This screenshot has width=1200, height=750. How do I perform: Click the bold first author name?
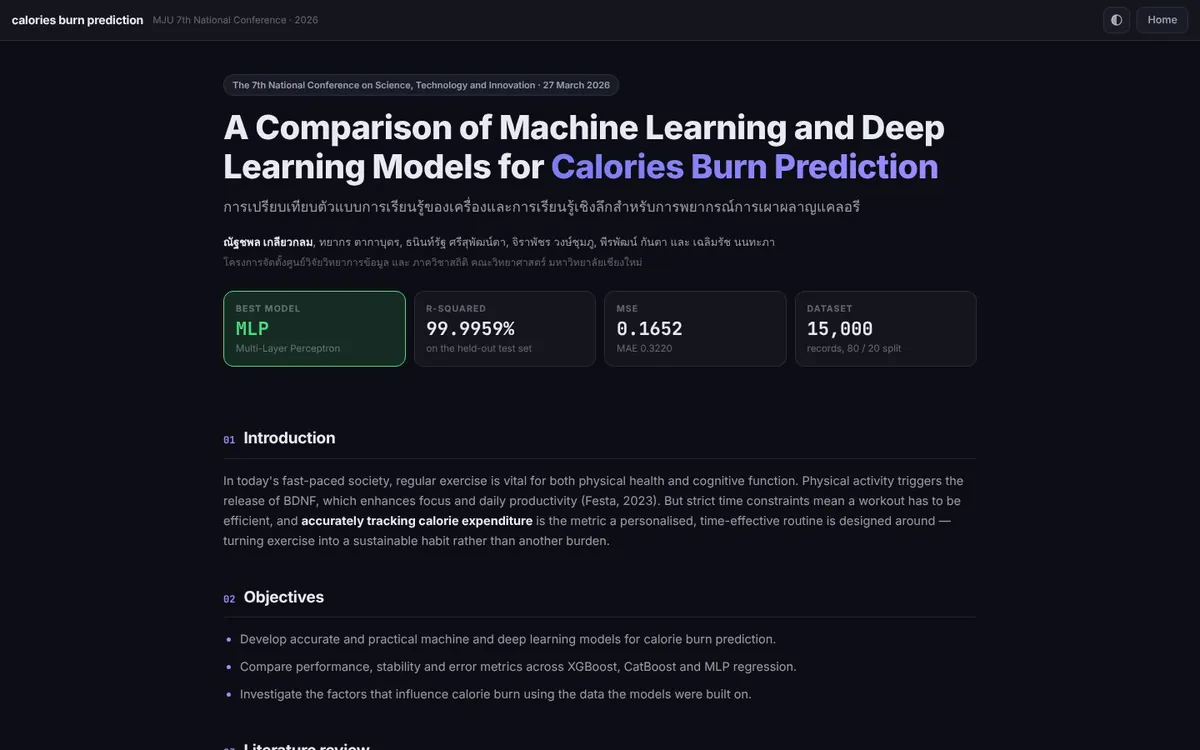click(268, 242)
